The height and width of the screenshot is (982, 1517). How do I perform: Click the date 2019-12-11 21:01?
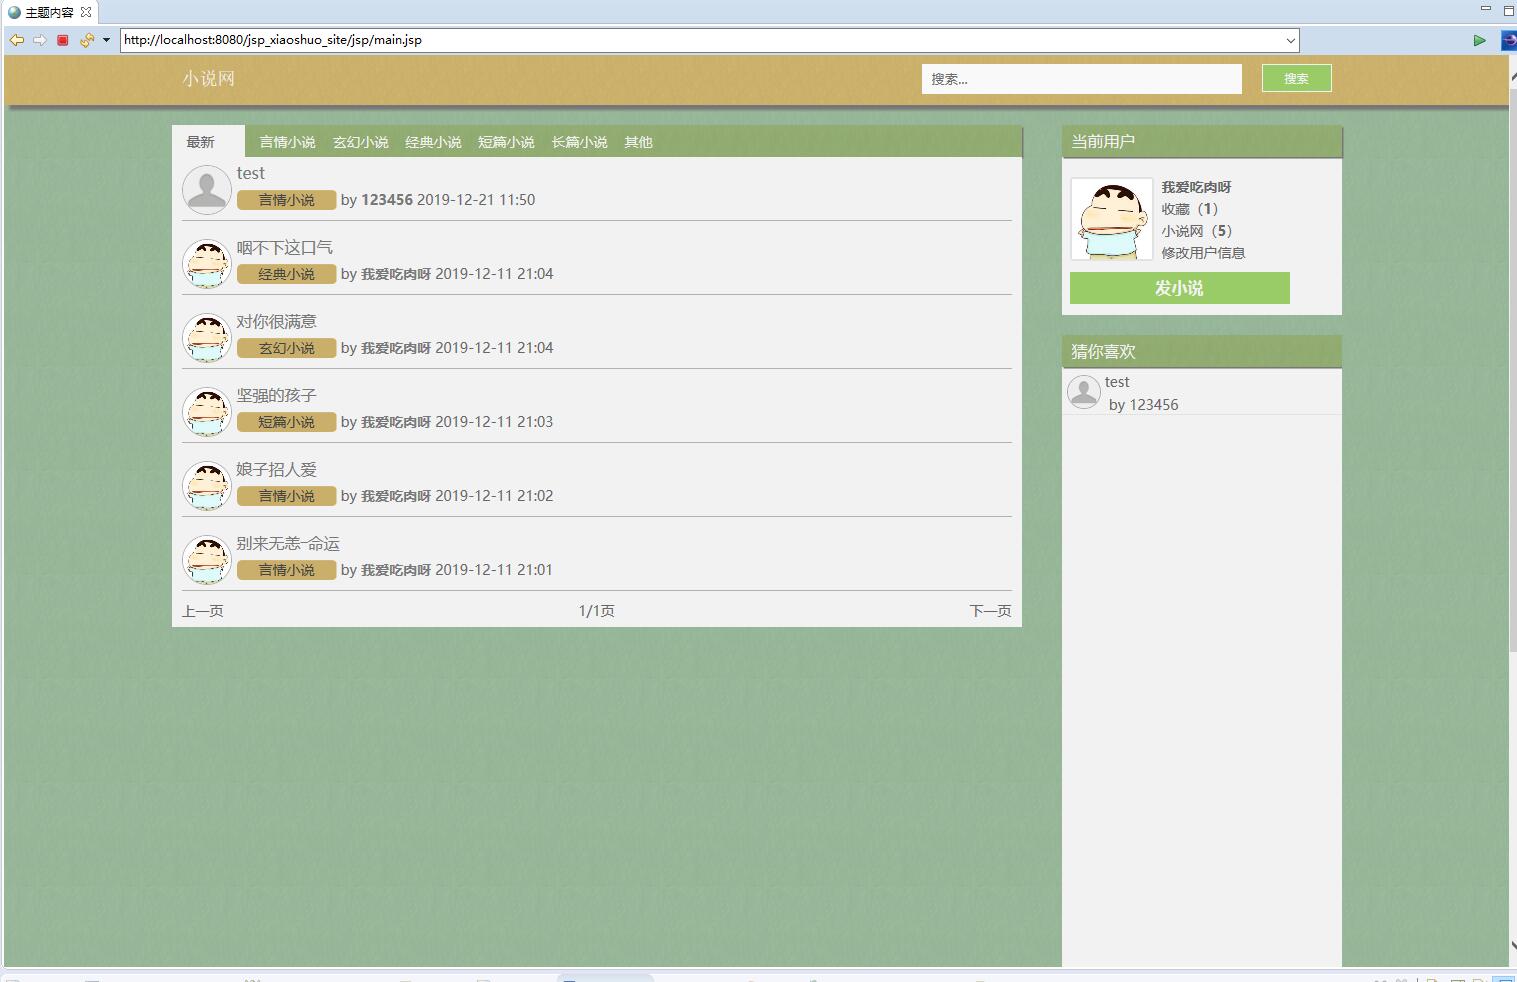tap(494, 570)
